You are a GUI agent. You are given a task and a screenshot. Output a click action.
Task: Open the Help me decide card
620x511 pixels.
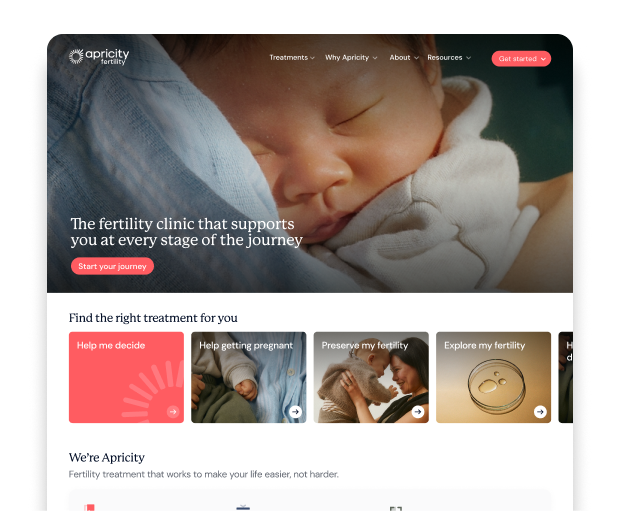click(126, 377)
